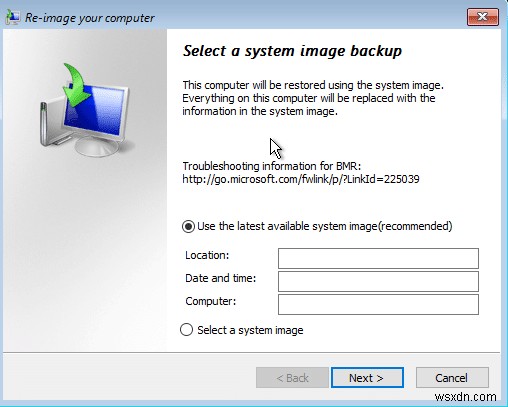
Task: Click the BMR troubleshooting URL text
Action: pos(301,179)
